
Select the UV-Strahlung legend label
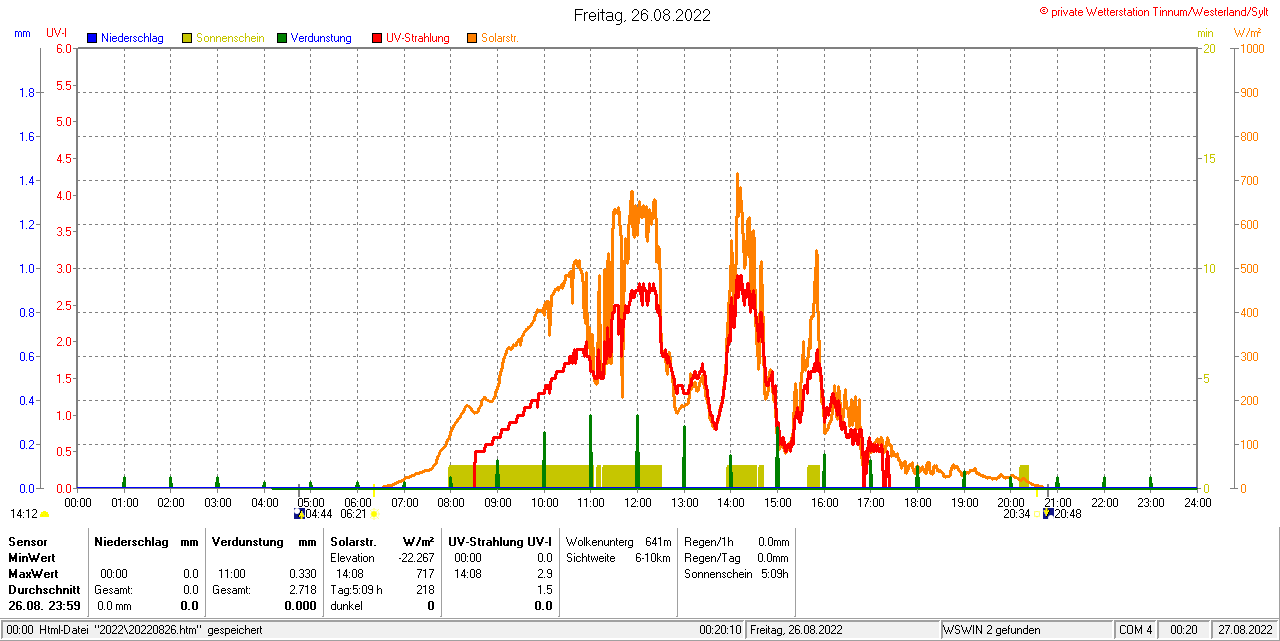tap(419, 38)
